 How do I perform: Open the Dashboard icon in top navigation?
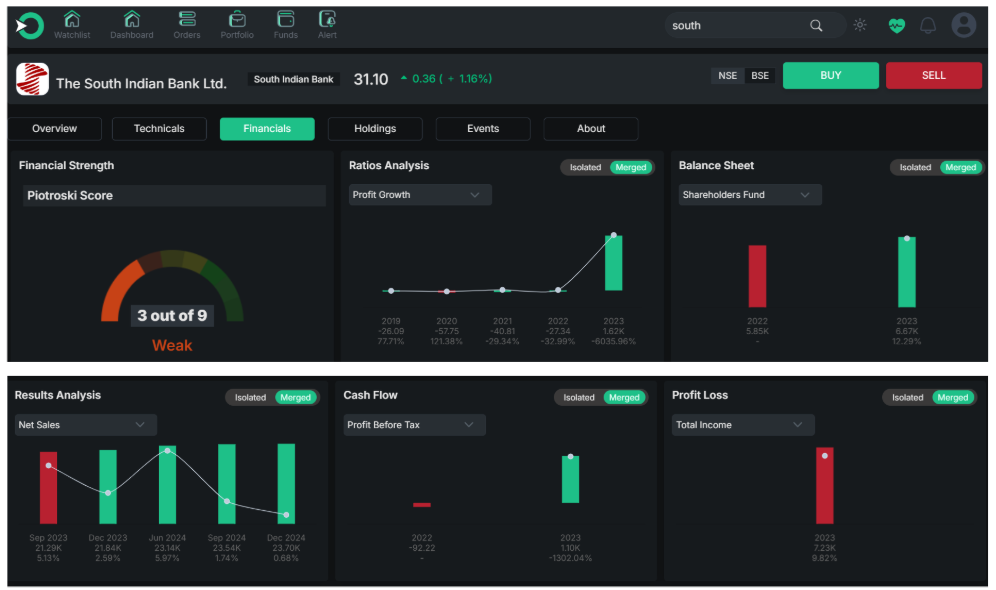131,20
